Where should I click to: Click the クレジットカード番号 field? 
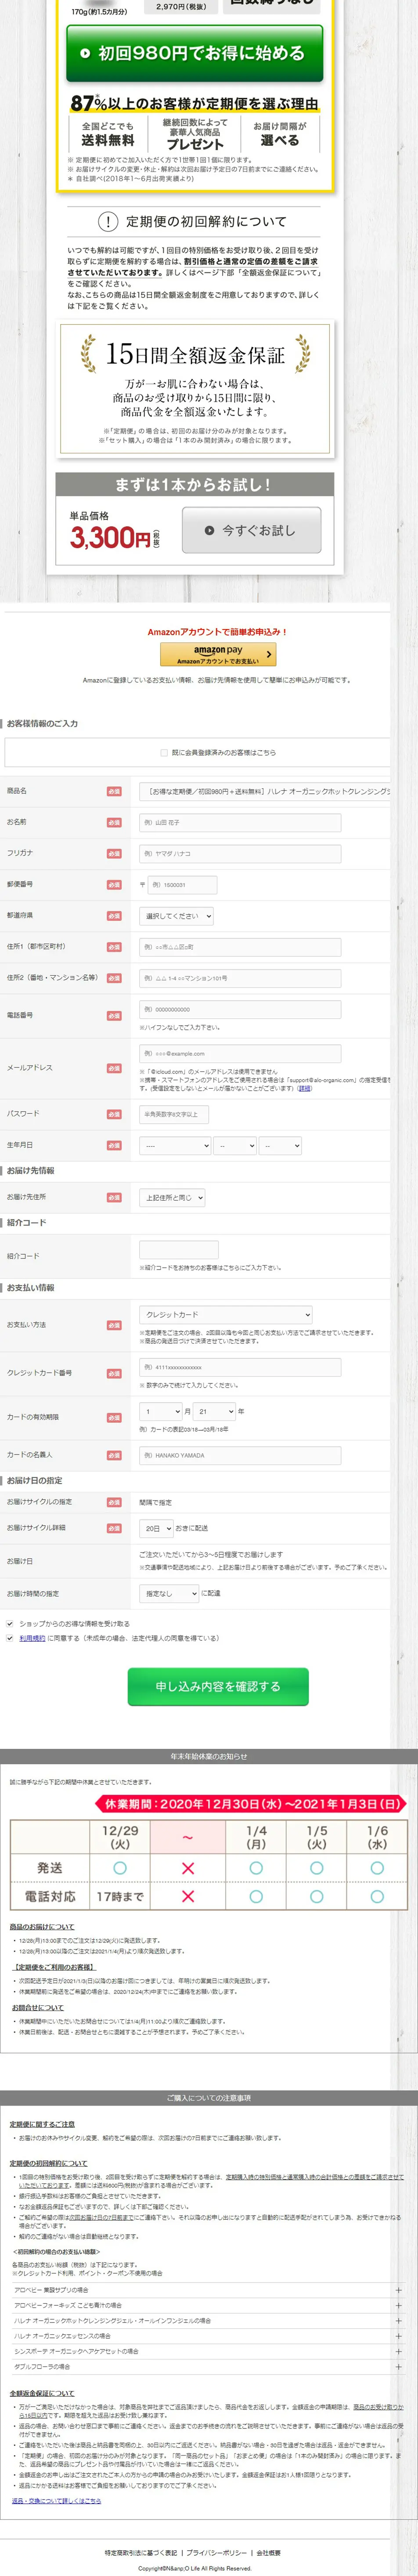[240, 1367]
